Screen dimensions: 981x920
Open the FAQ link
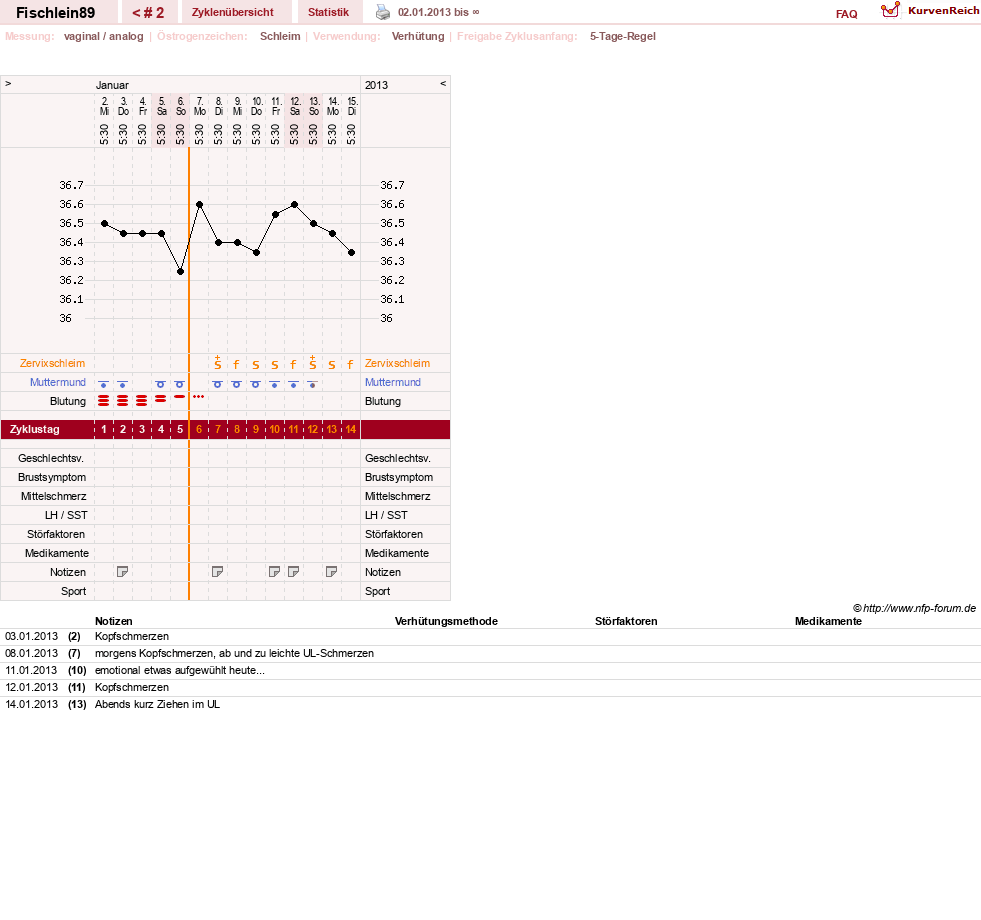coord(846,14)
